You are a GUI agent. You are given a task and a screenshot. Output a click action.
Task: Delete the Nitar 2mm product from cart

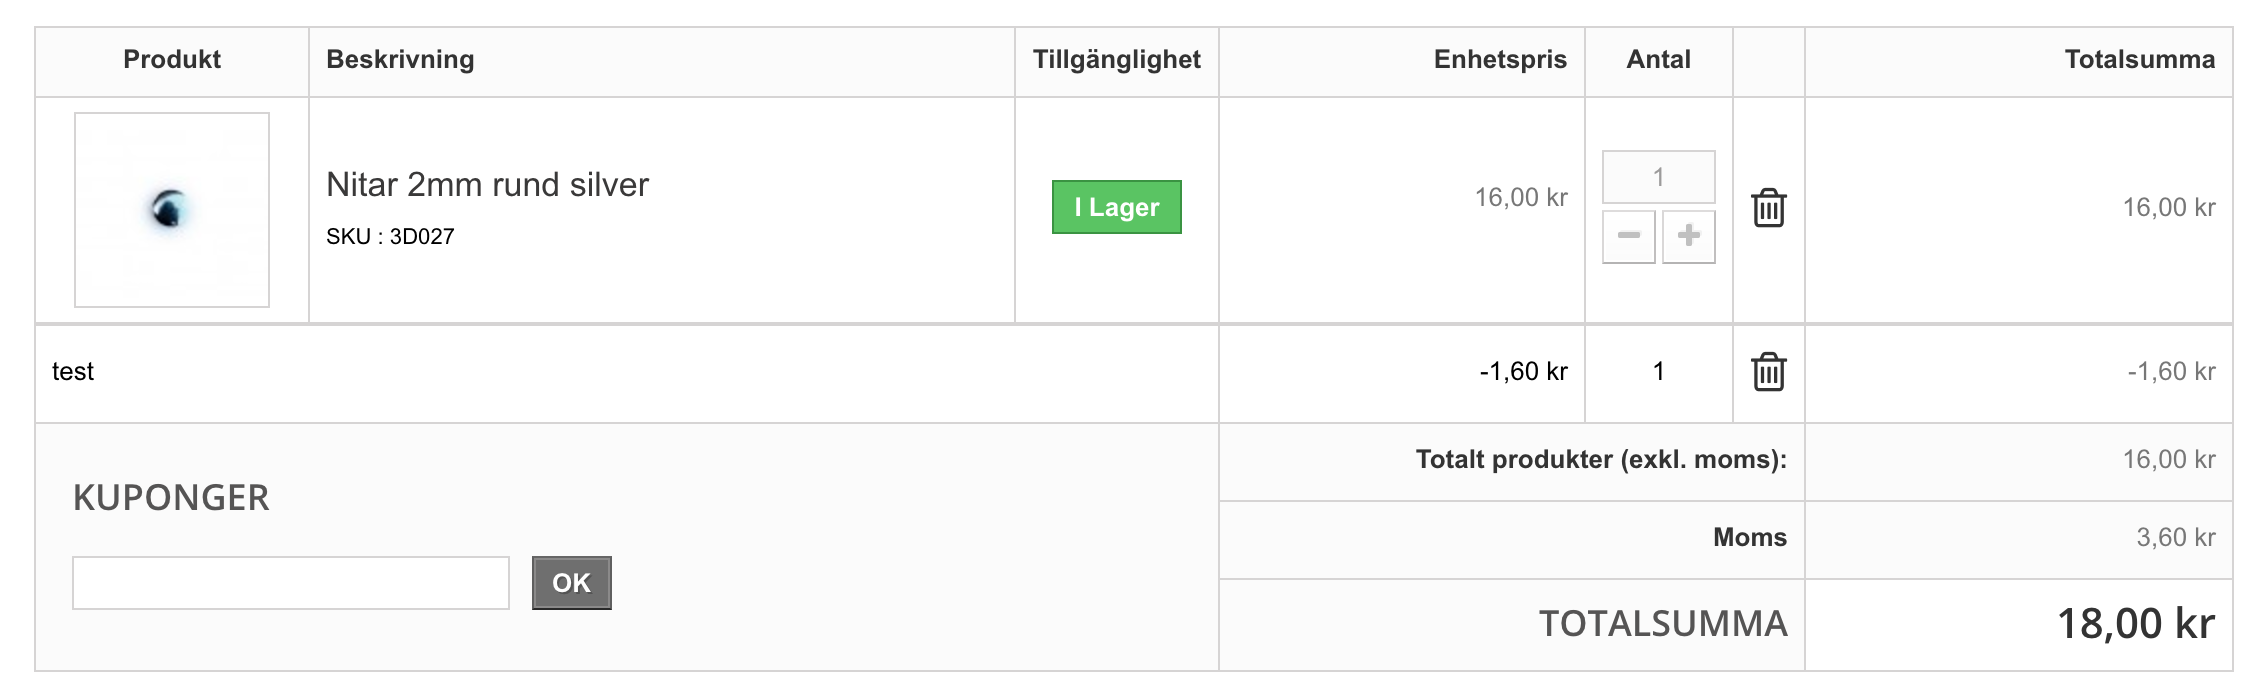(1768, 208)
